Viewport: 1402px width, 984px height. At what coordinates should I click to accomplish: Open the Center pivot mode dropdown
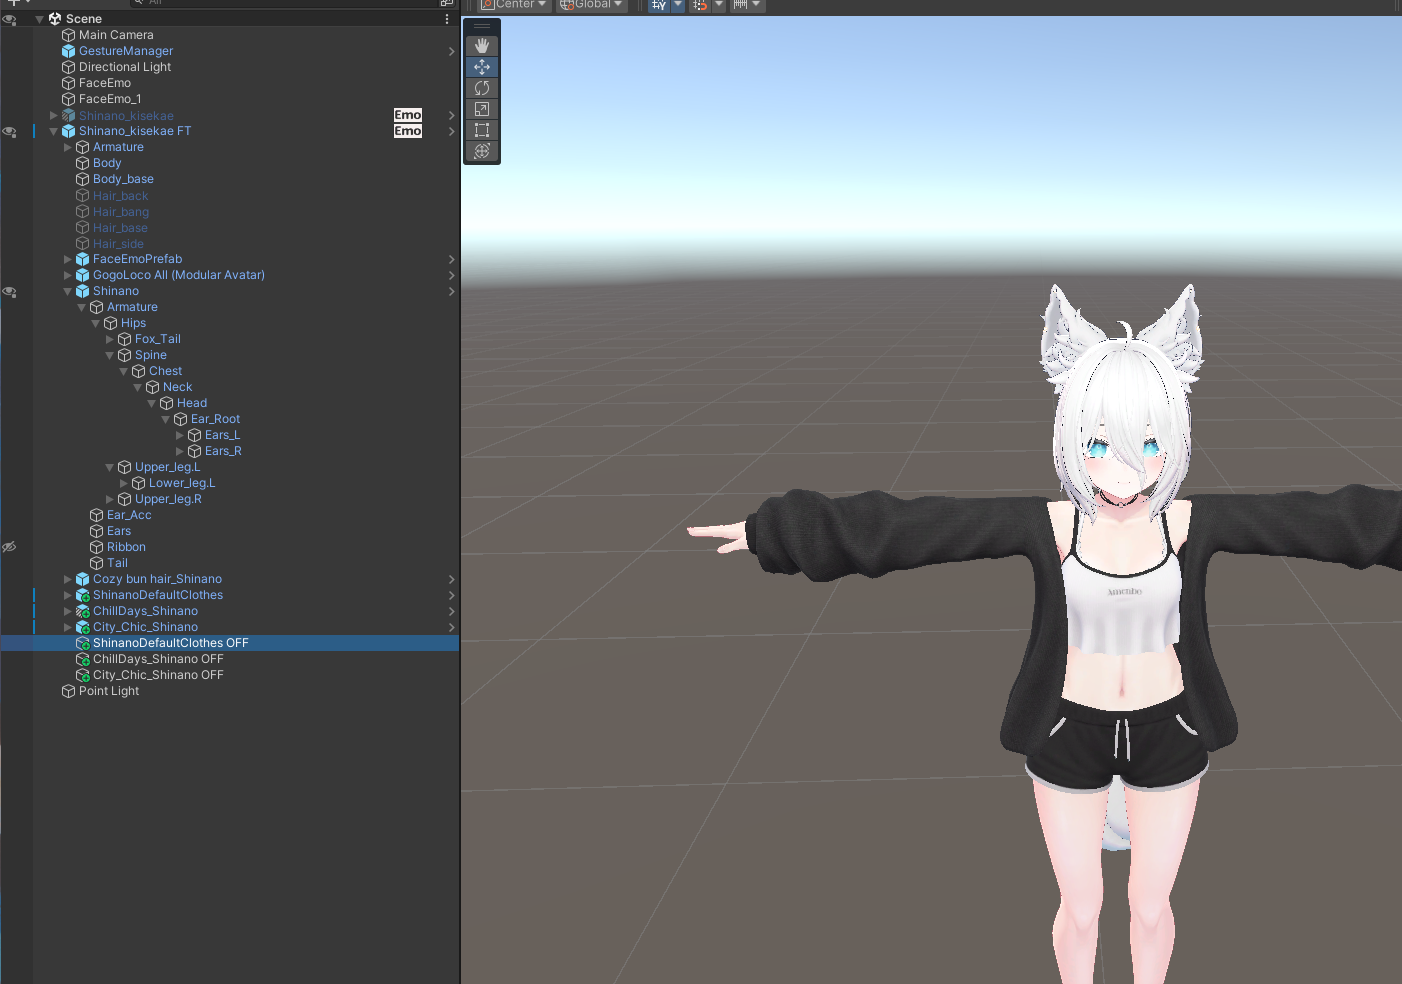(515, 5)
